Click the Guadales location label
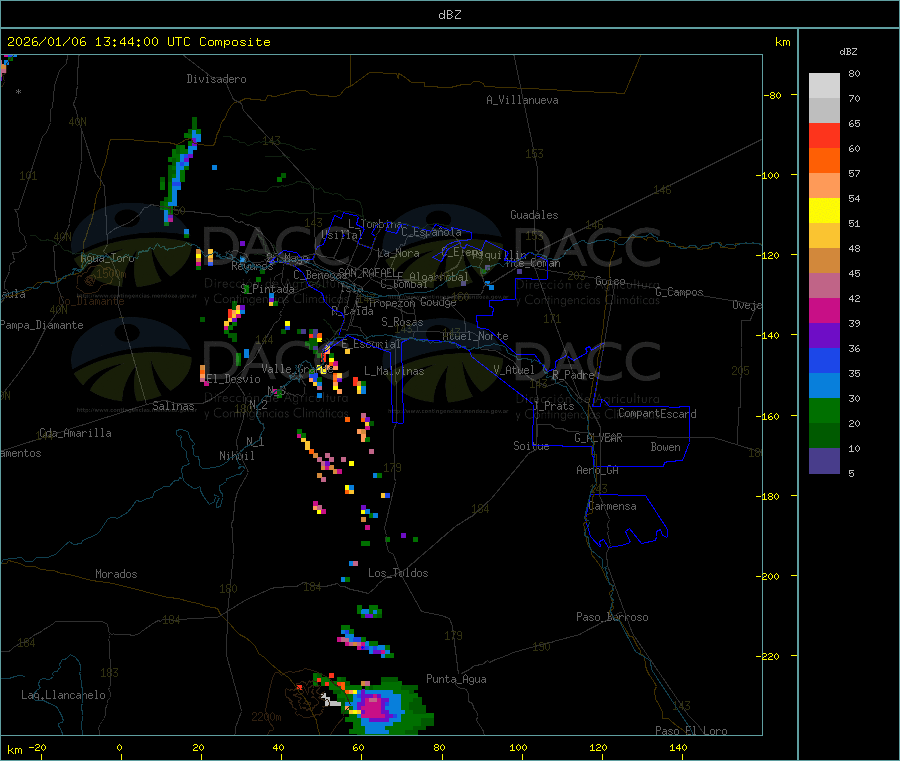 tap(534, 215)
